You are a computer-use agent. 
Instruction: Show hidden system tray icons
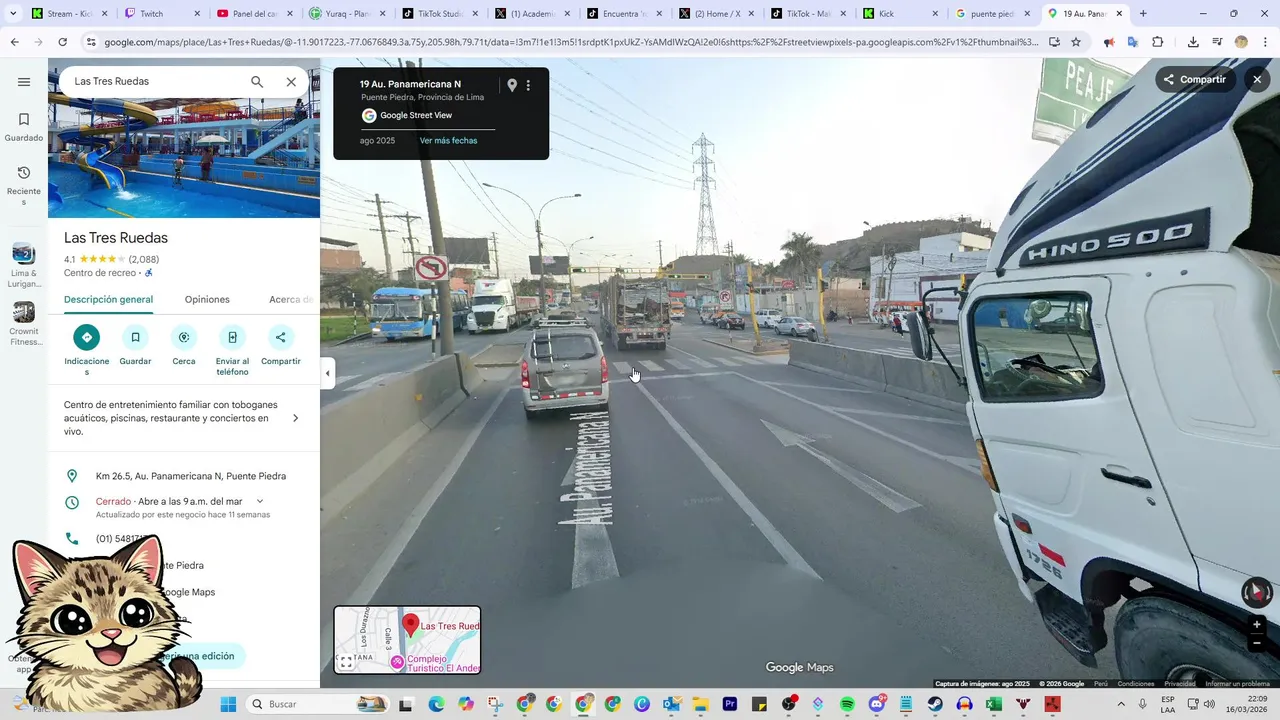pos(1123,704)
